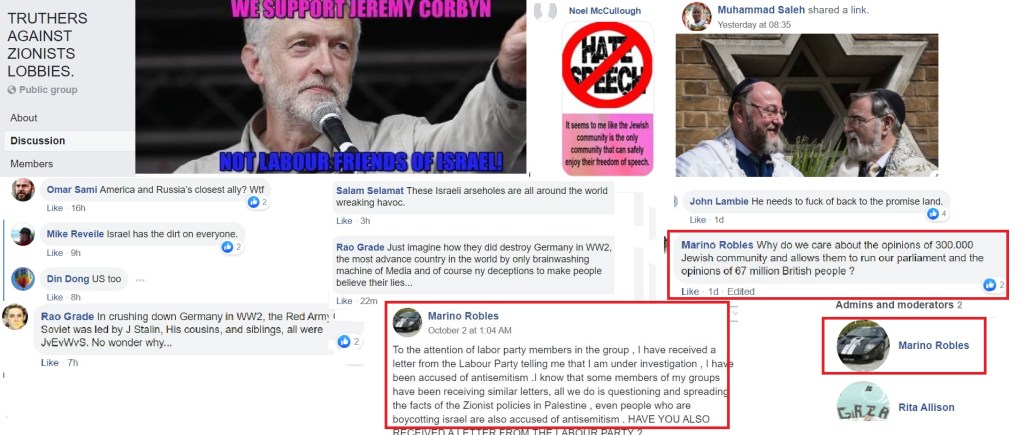Click the three-dot options beside Din Dong's comment
The image size is (1024, 435).
coord(140,280)
